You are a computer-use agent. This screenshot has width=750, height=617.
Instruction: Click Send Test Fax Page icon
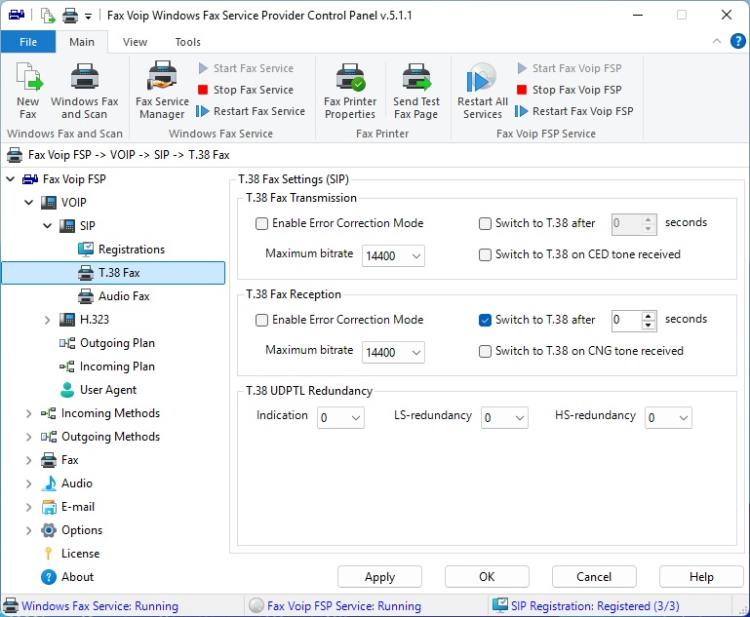click(416, 78)
